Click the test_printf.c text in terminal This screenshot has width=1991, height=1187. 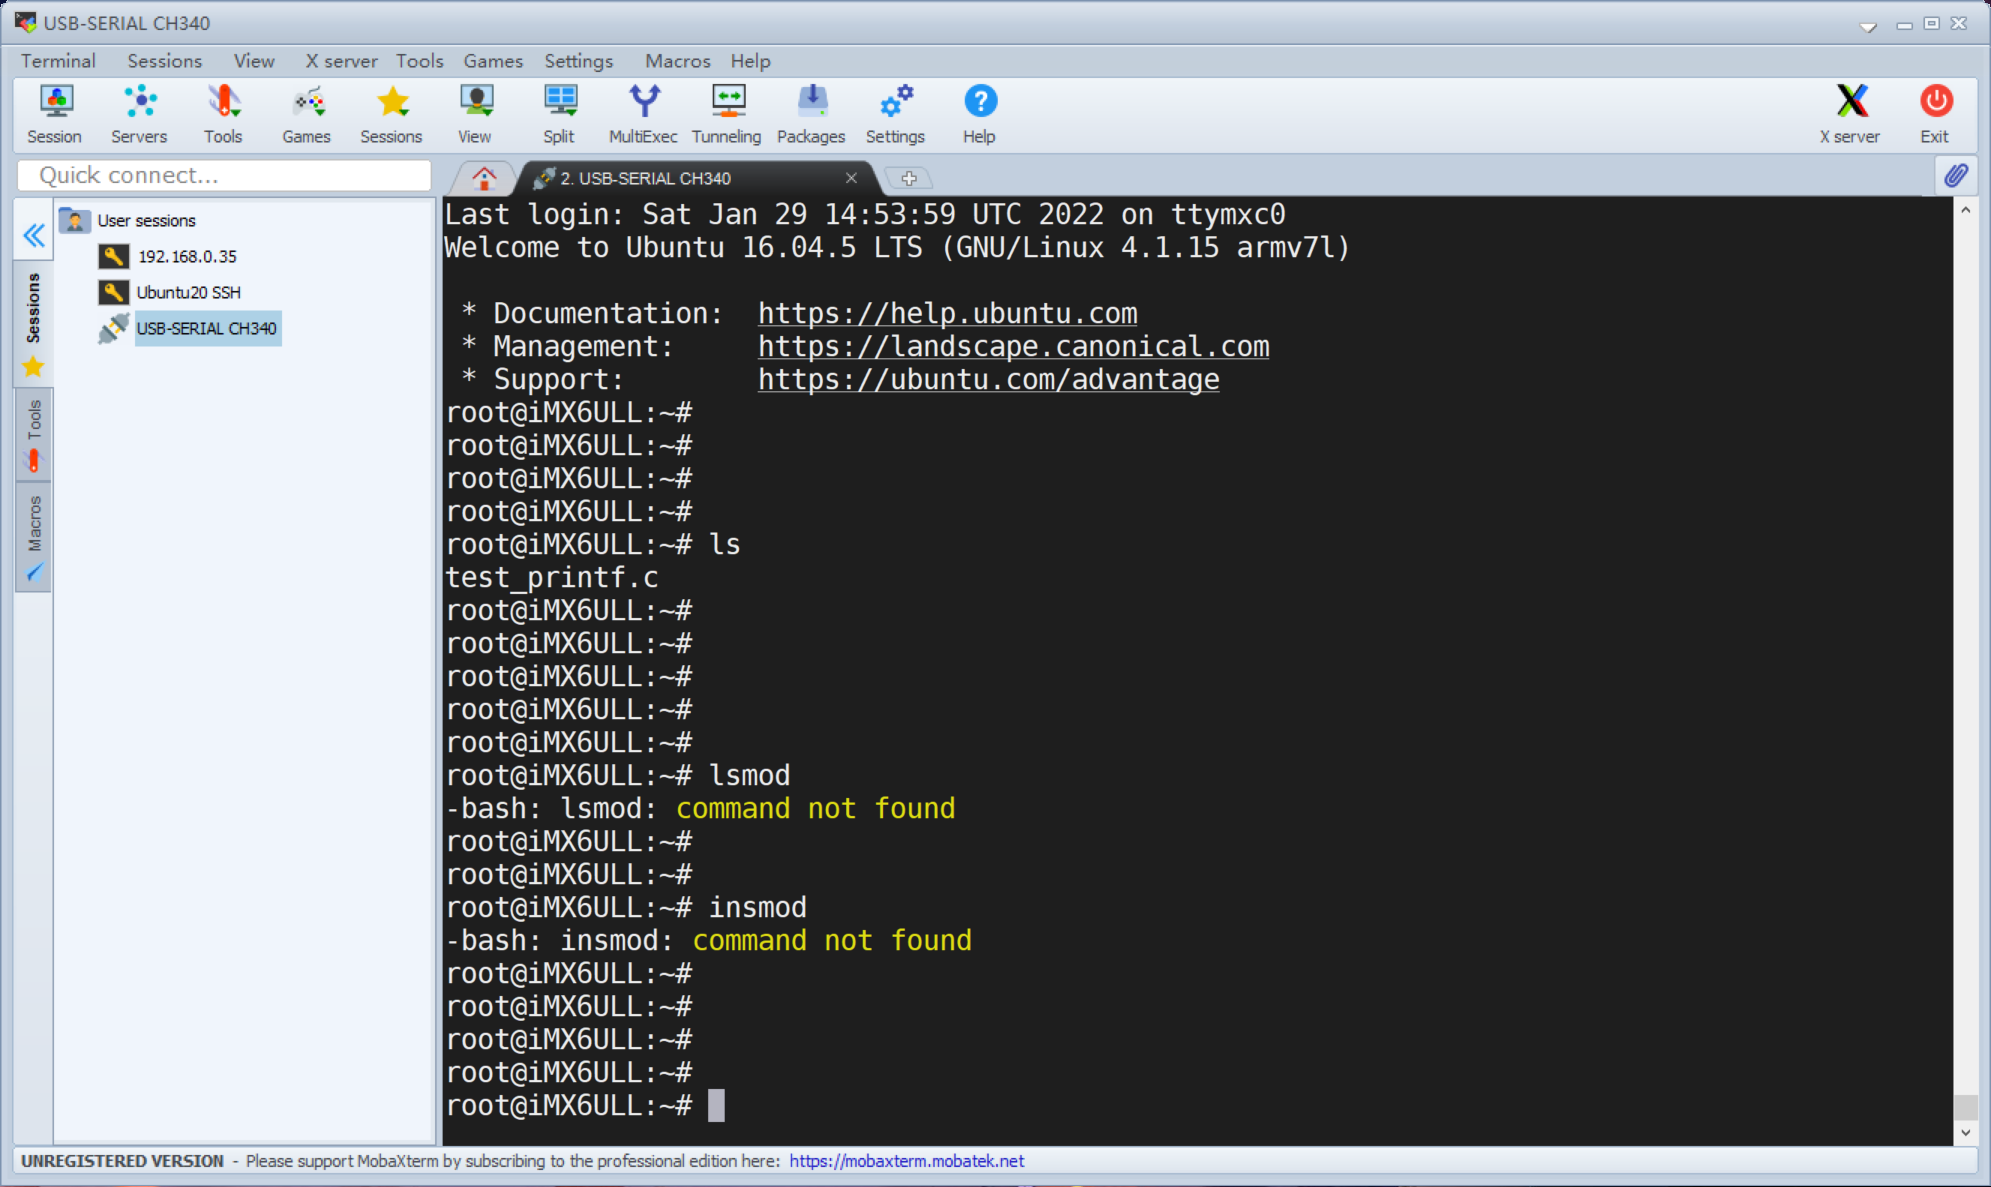click(552, 577)
